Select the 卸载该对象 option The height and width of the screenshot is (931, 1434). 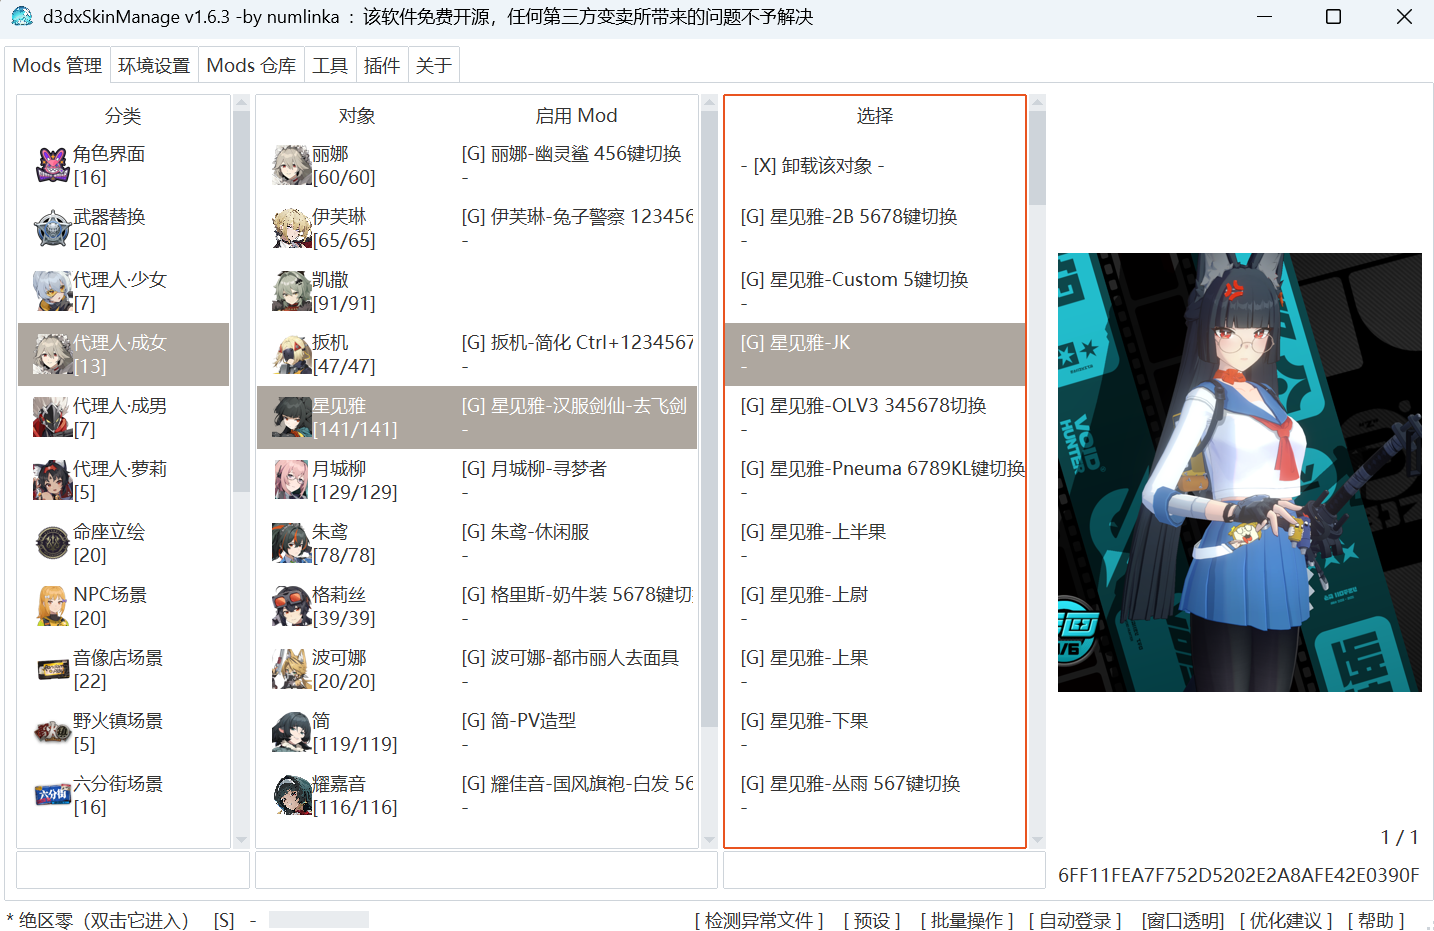pos(875,165)
